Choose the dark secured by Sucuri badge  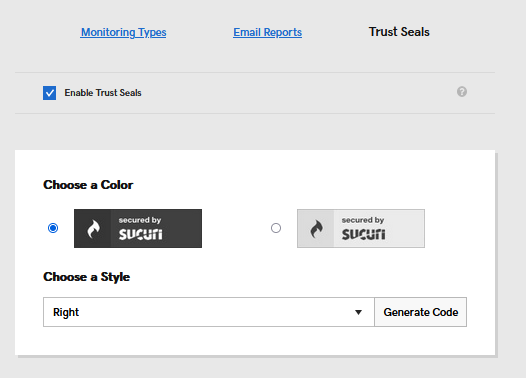(138, 228)
